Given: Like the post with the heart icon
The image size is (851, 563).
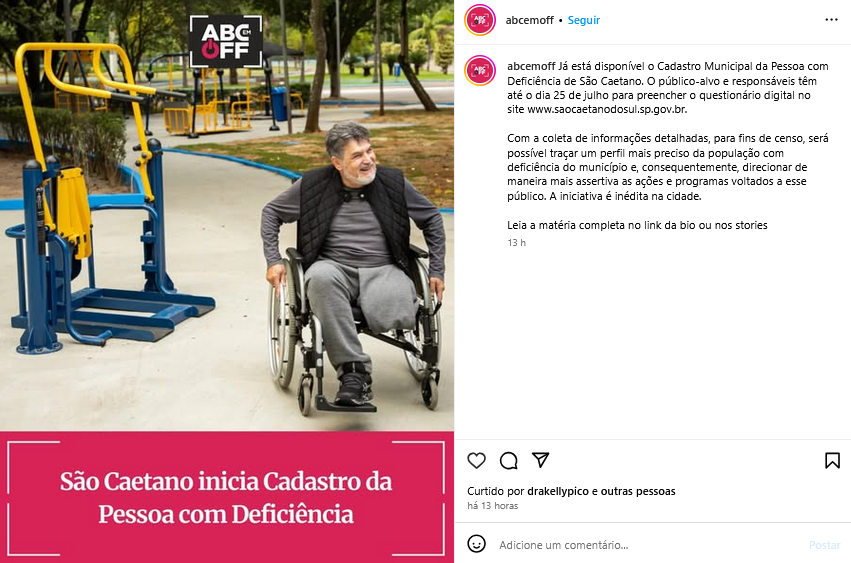Looking at the screenshot, I should (477, 460).
